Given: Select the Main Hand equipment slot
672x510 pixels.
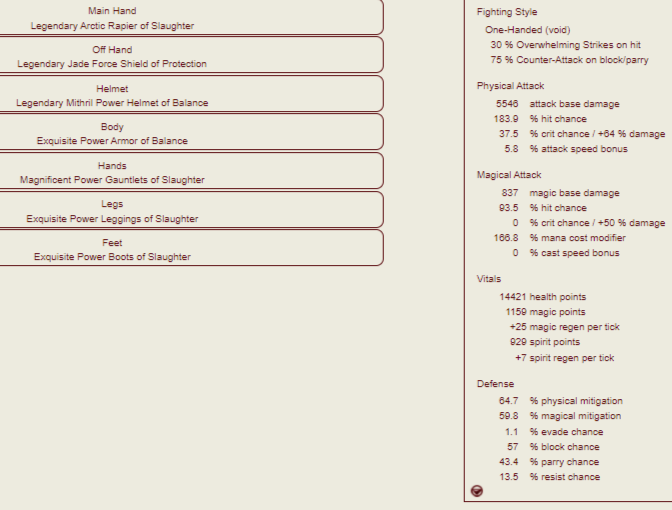Looking at the screenshot, I should 112,18.
